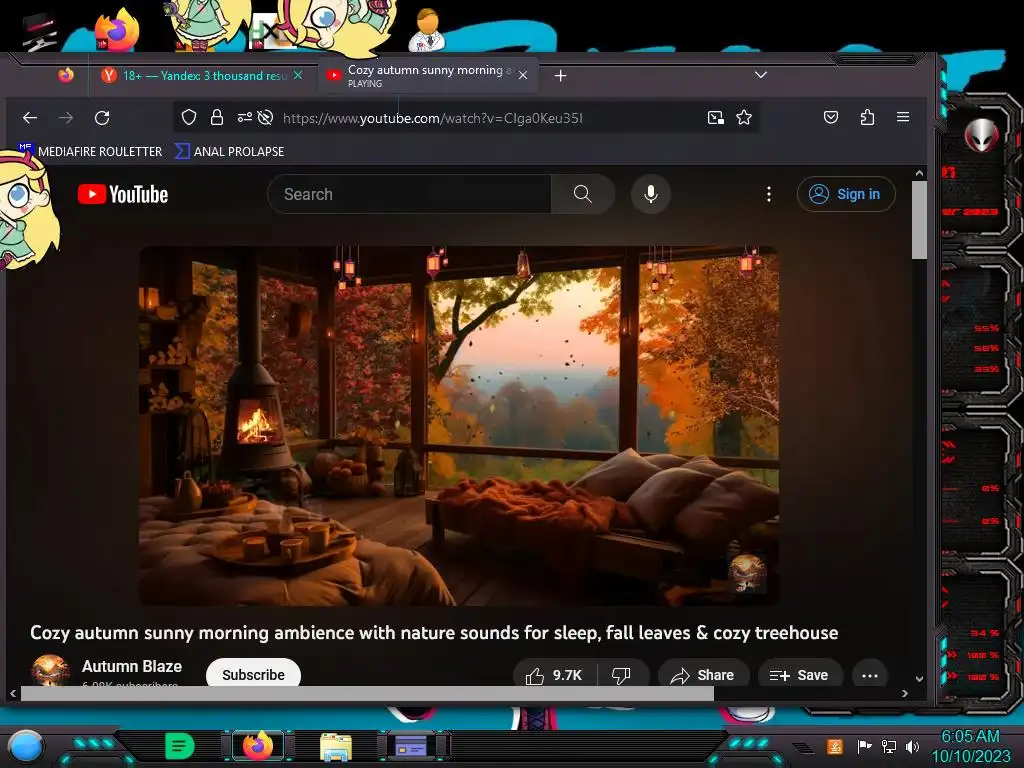Viewport: 1024px width, 768px height.
Task: Open a new tab with plus button
Action: 560,76
